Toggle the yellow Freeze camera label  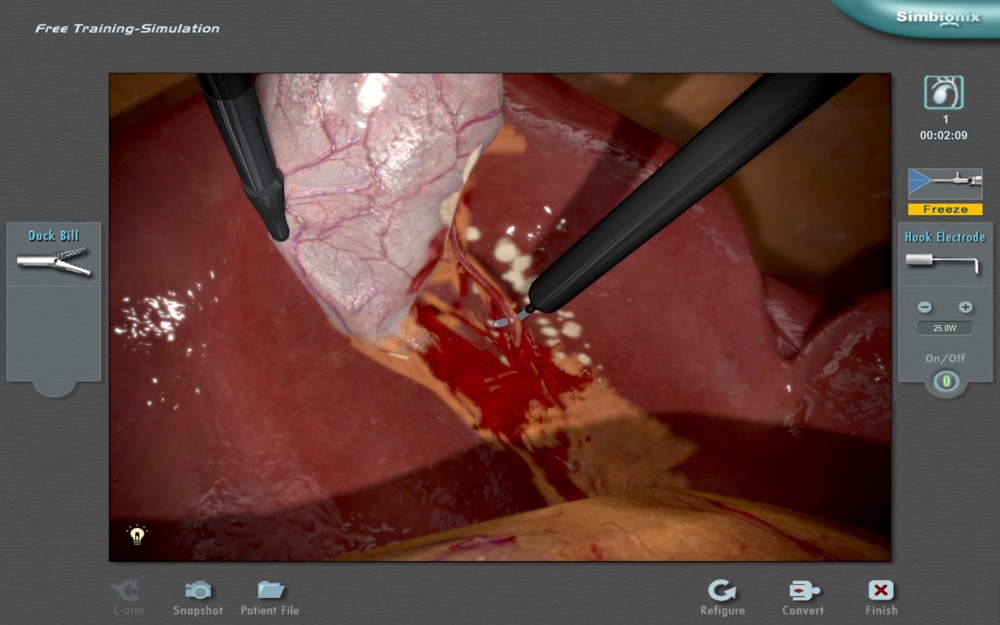tap(945, 210)
